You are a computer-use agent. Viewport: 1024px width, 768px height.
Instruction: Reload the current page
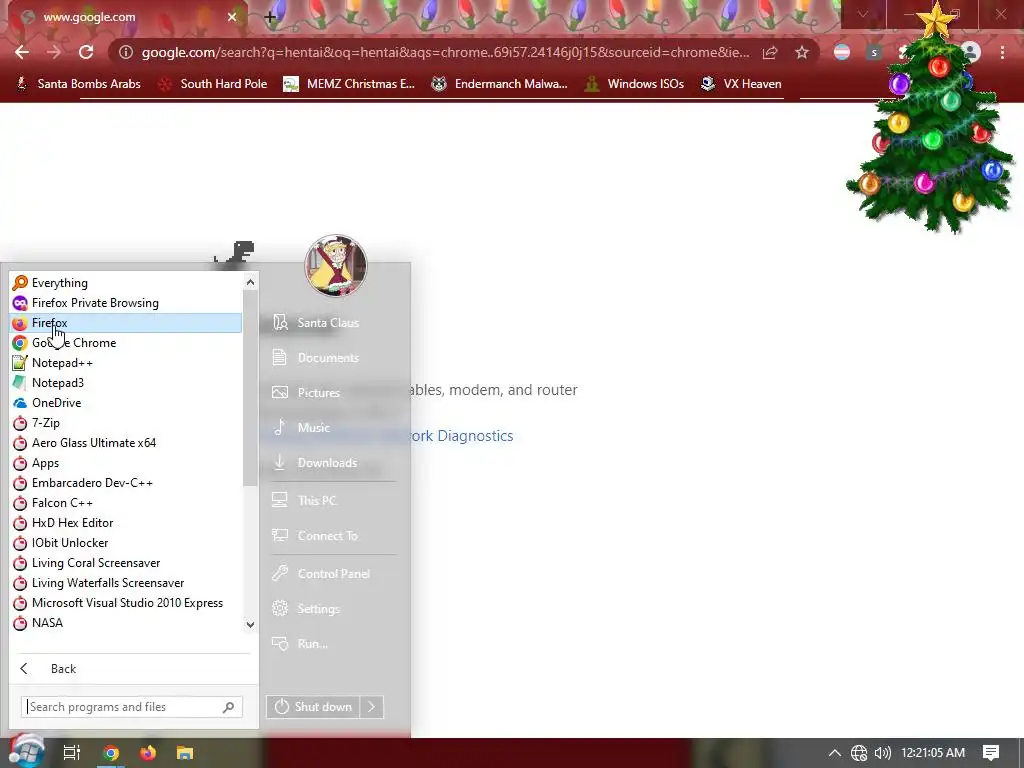(x=86, y=52)
